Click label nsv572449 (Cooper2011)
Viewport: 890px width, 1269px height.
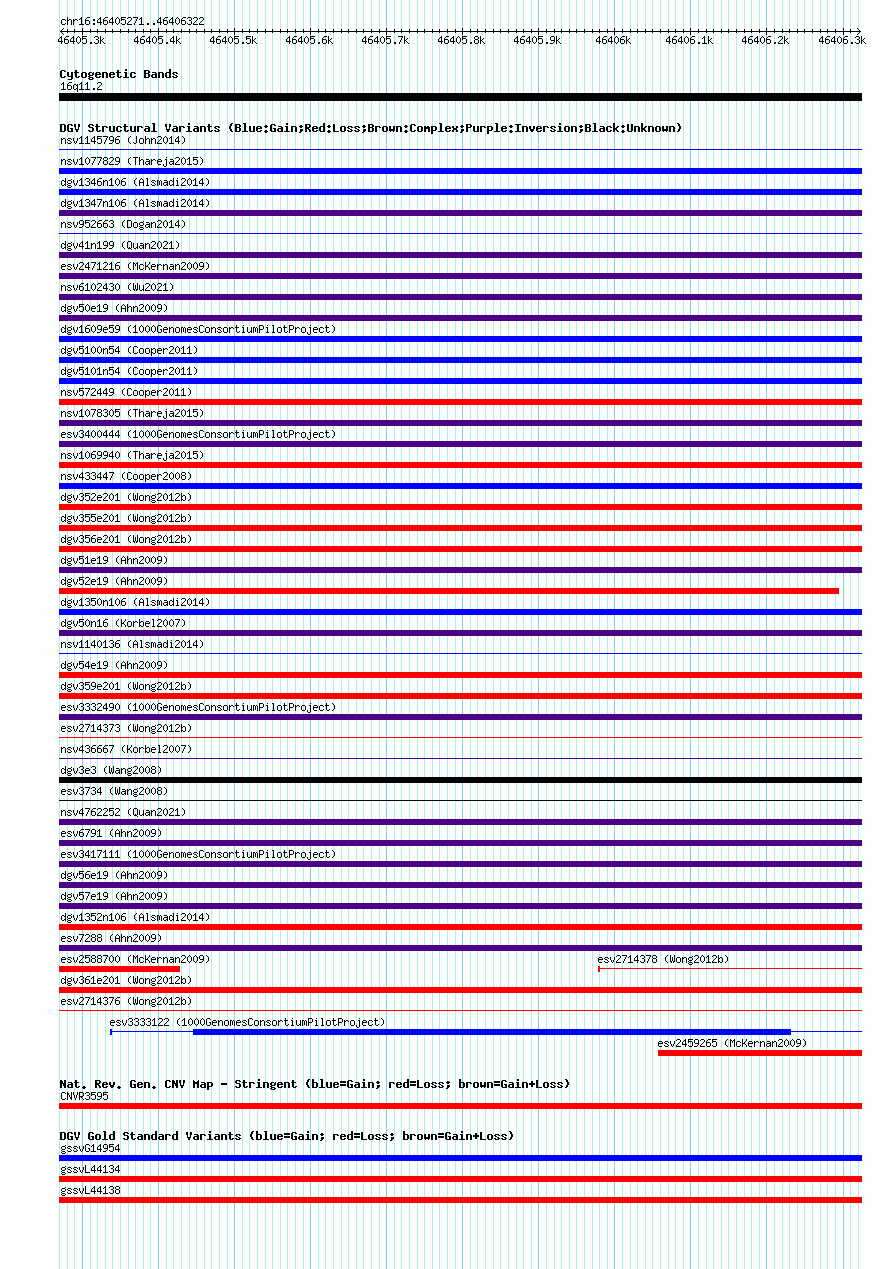click(x=126, y=392)
